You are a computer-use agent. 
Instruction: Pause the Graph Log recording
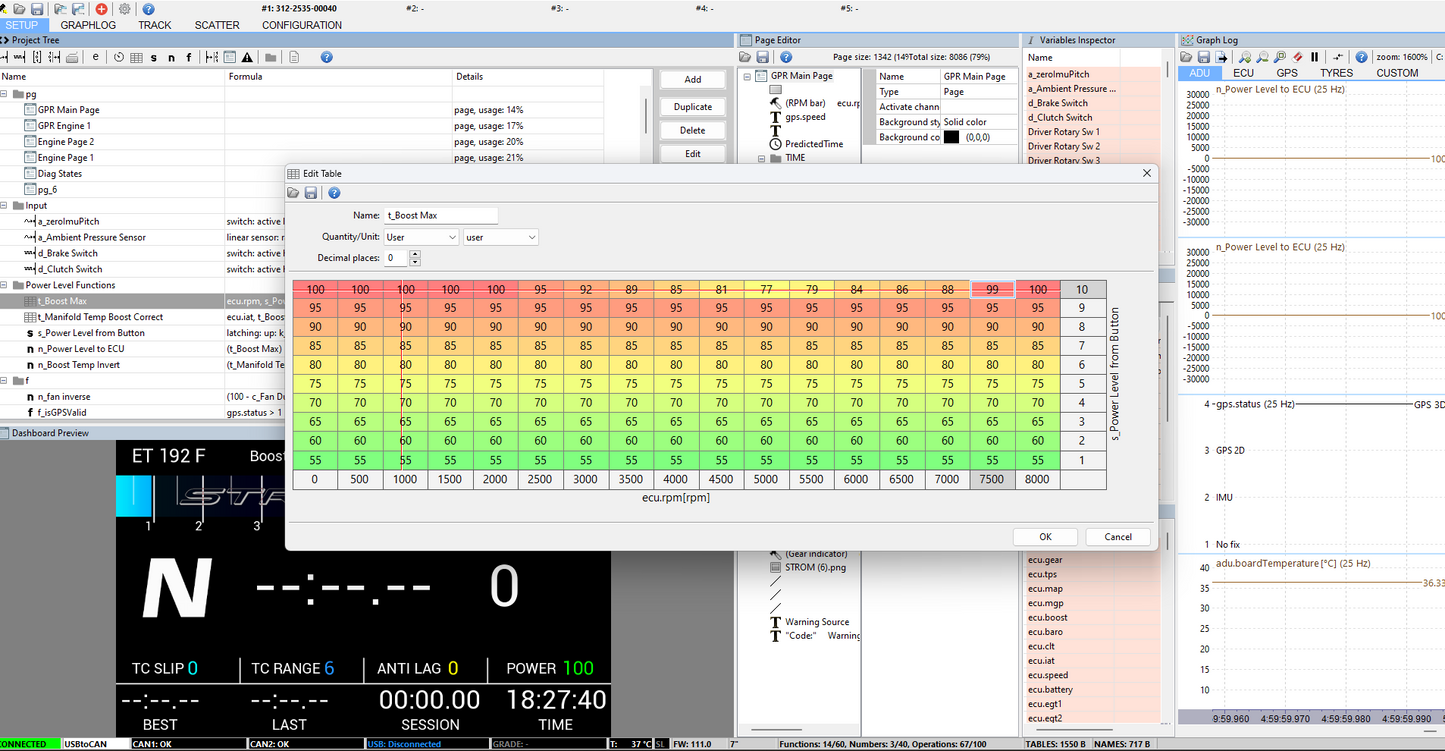1314,58
